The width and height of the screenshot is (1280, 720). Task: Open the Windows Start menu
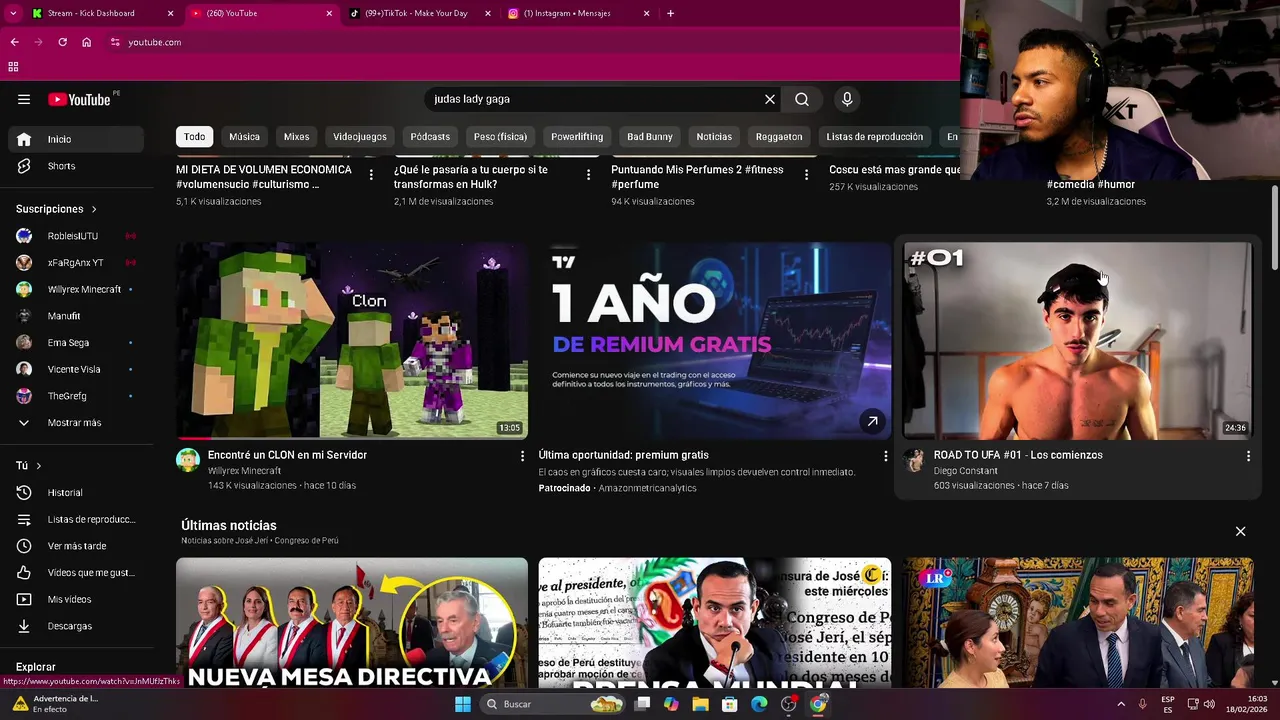463,704
